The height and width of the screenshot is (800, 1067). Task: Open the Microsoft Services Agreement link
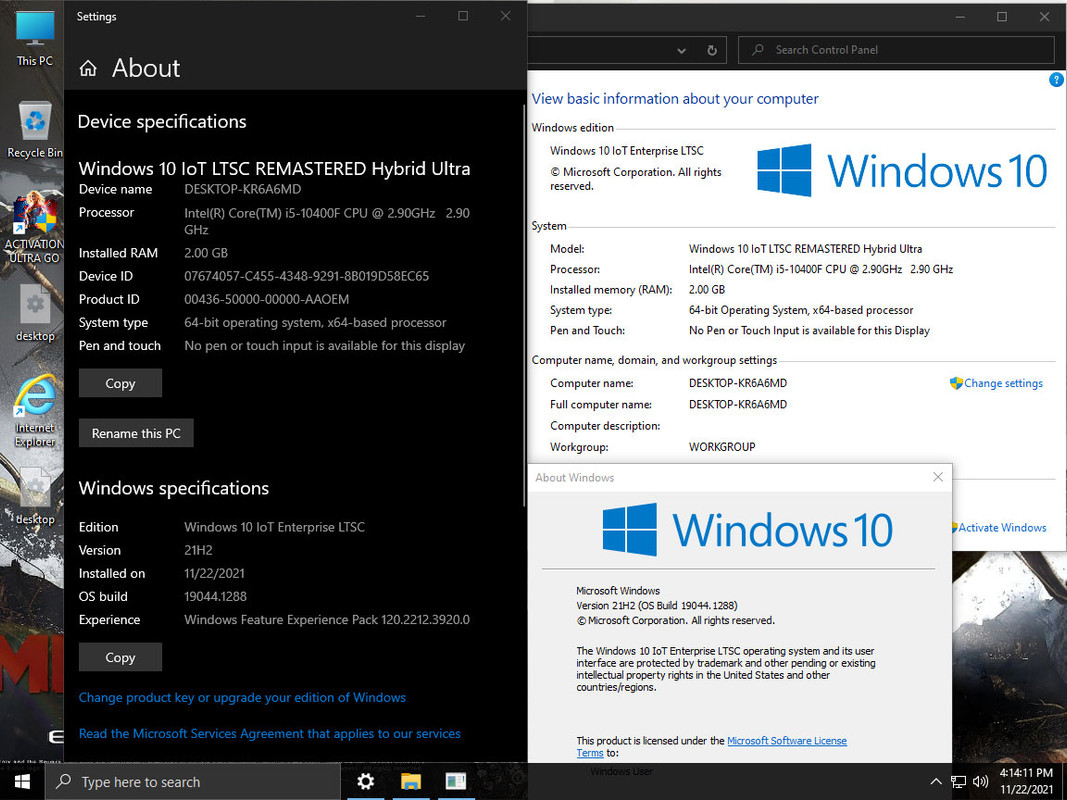pyautogui.click(x=269, y=733)
